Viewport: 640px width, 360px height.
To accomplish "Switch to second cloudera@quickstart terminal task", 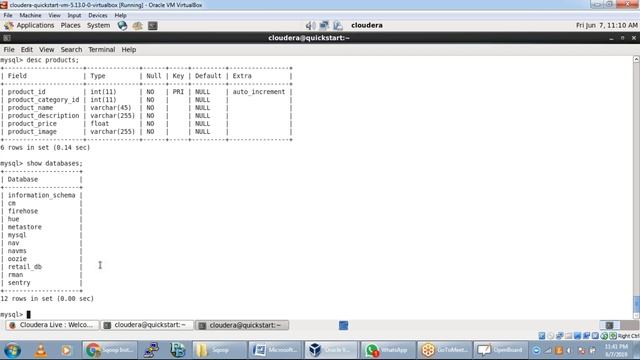I will [x=242, y=325].
